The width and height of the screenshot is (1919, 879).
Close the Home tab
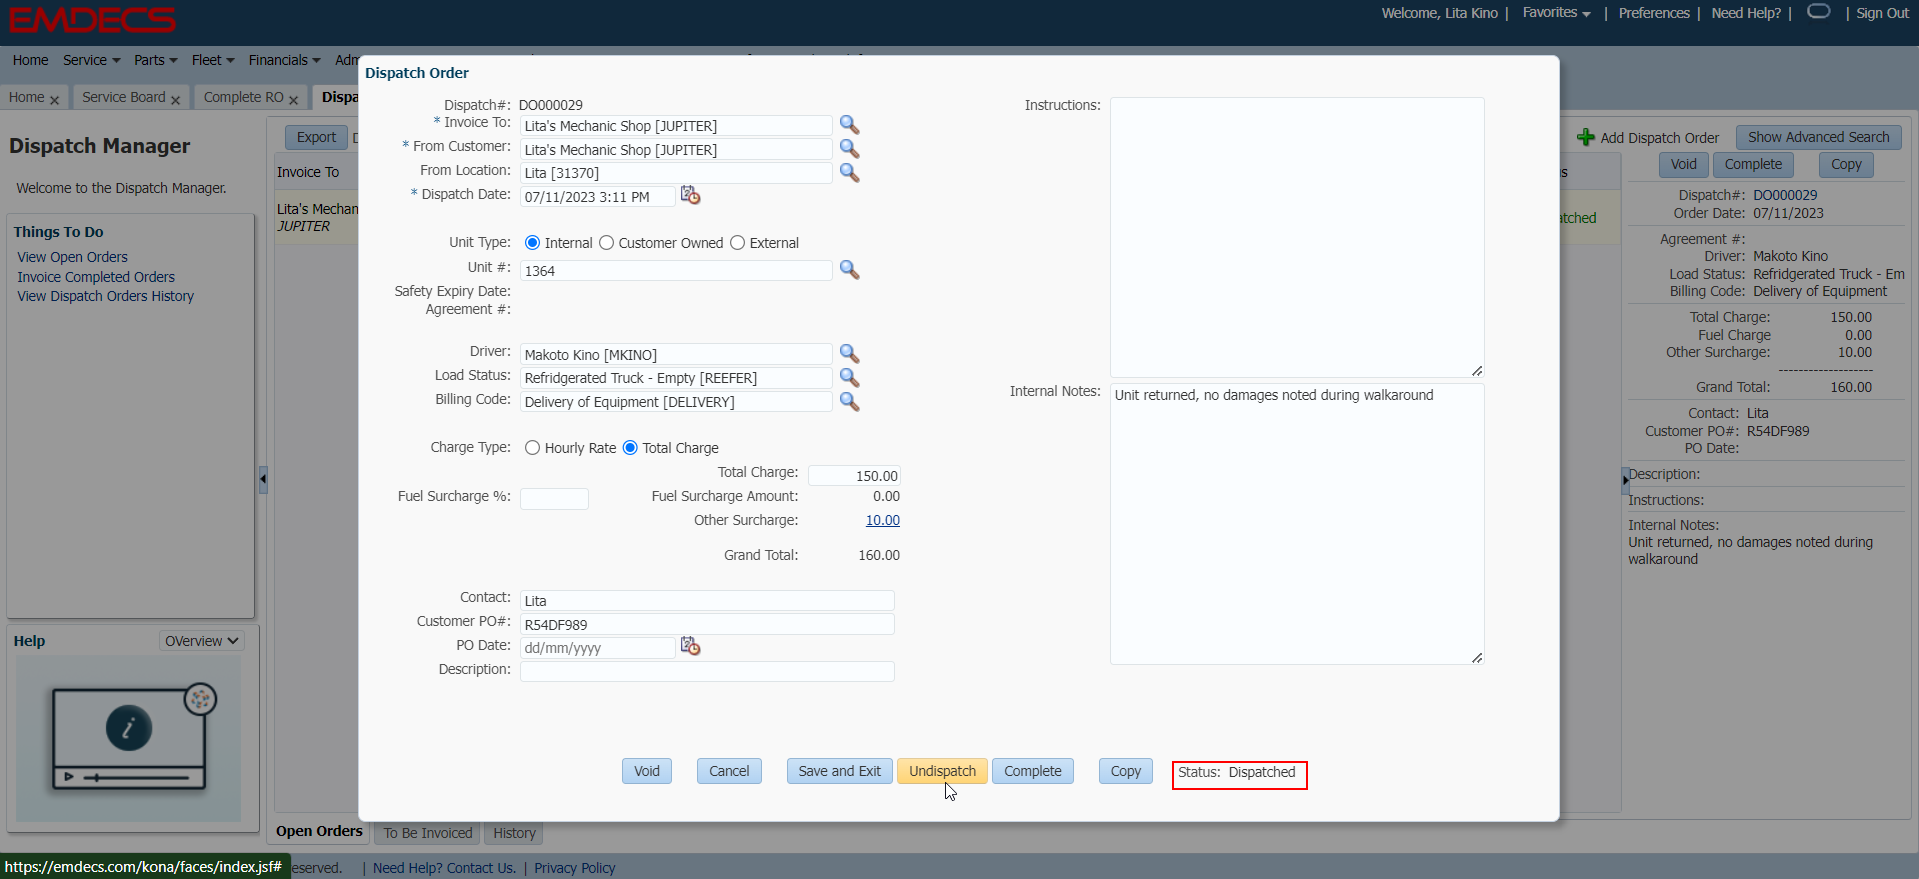pyautogui.click(x=54, y=100)
